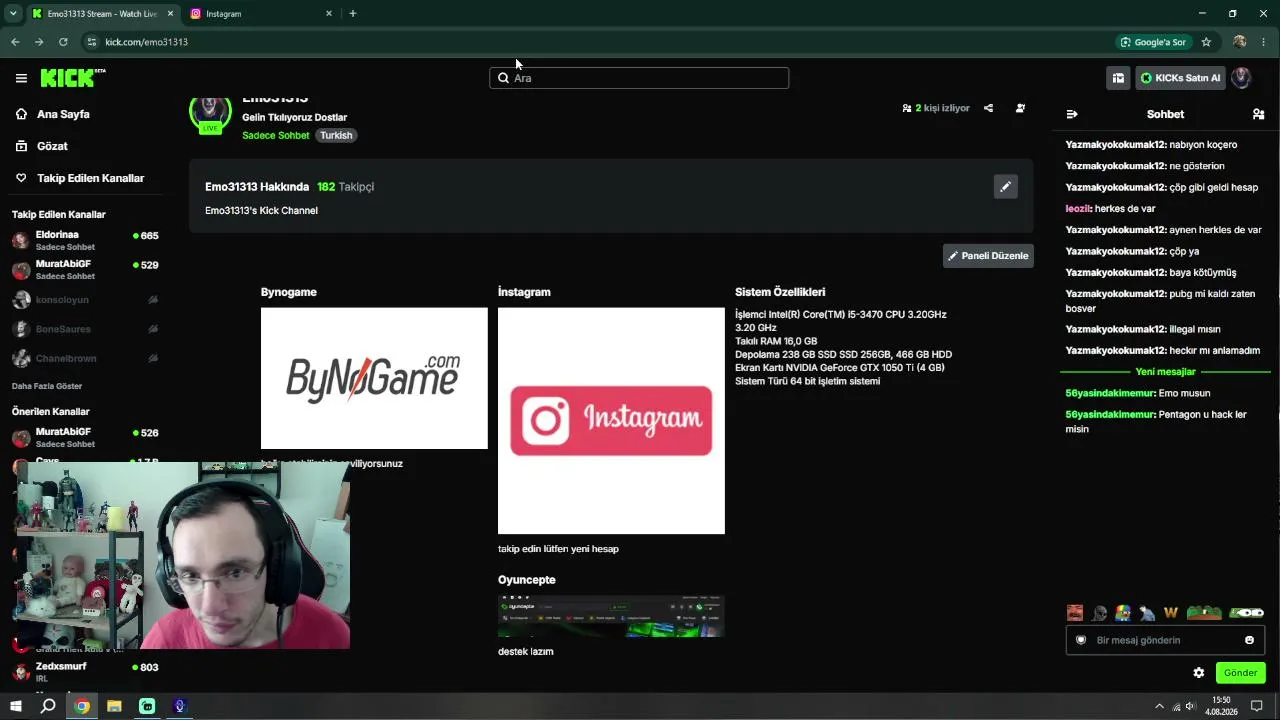Open the ByNoGame panel image
Screen dimensions: 1280x720
tap(374, 378)
